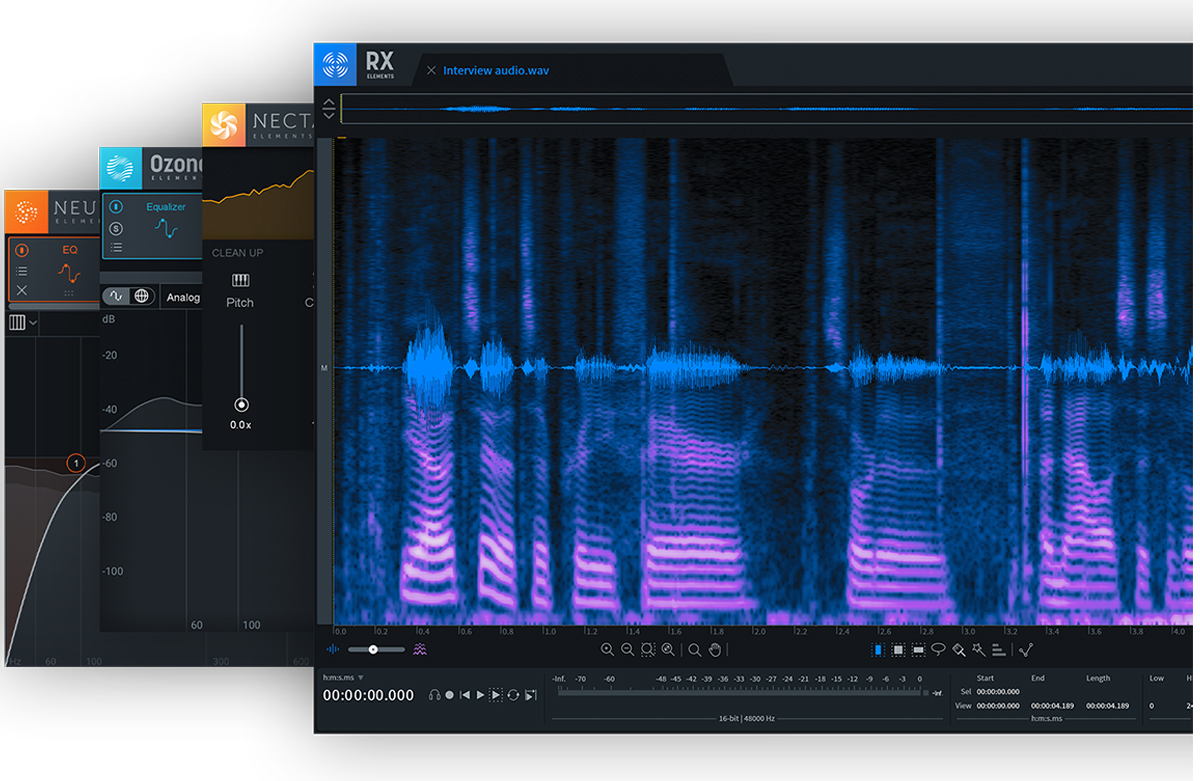Toggle play selection button in RX transport
1200x781 pixels.
click(496, 695)
